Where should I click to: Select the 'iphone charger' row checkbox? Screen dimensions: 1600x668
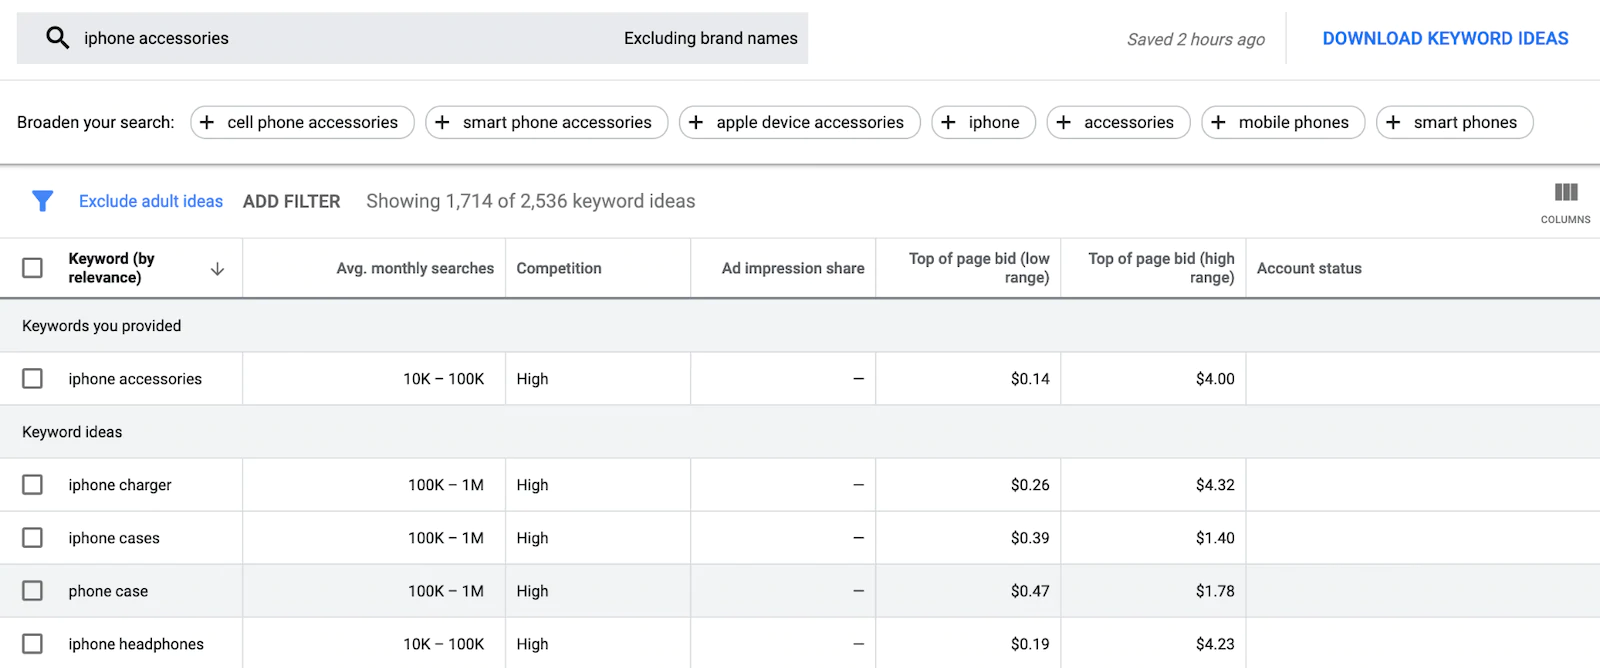click(x=33, y=485)
